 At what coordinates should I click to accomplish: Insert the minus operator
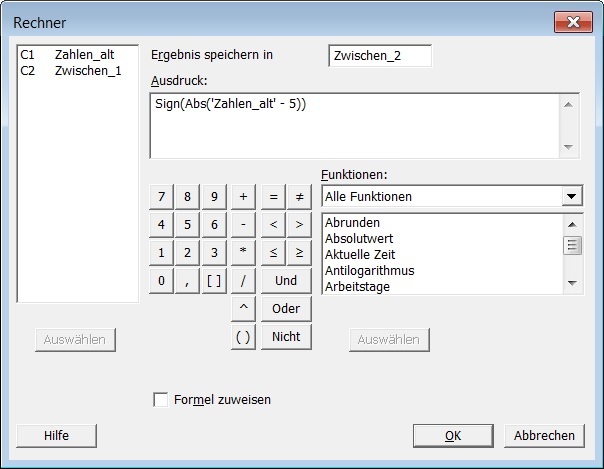tap(243, 224)
